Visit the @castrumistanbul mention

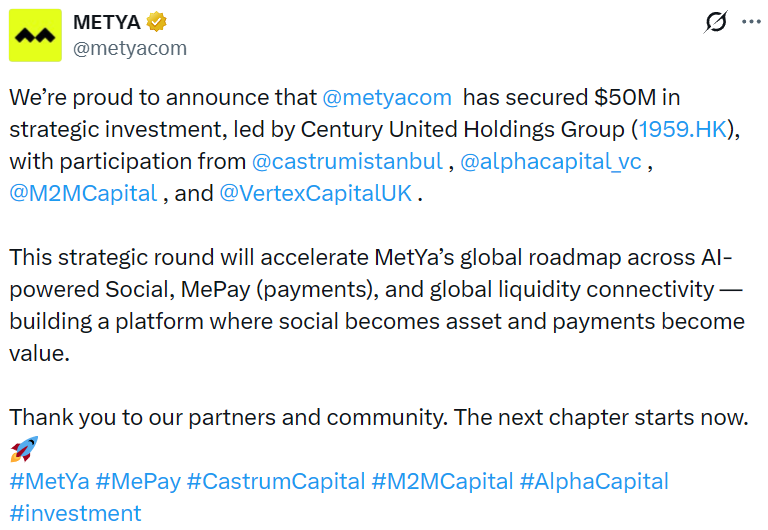point(347,162)
